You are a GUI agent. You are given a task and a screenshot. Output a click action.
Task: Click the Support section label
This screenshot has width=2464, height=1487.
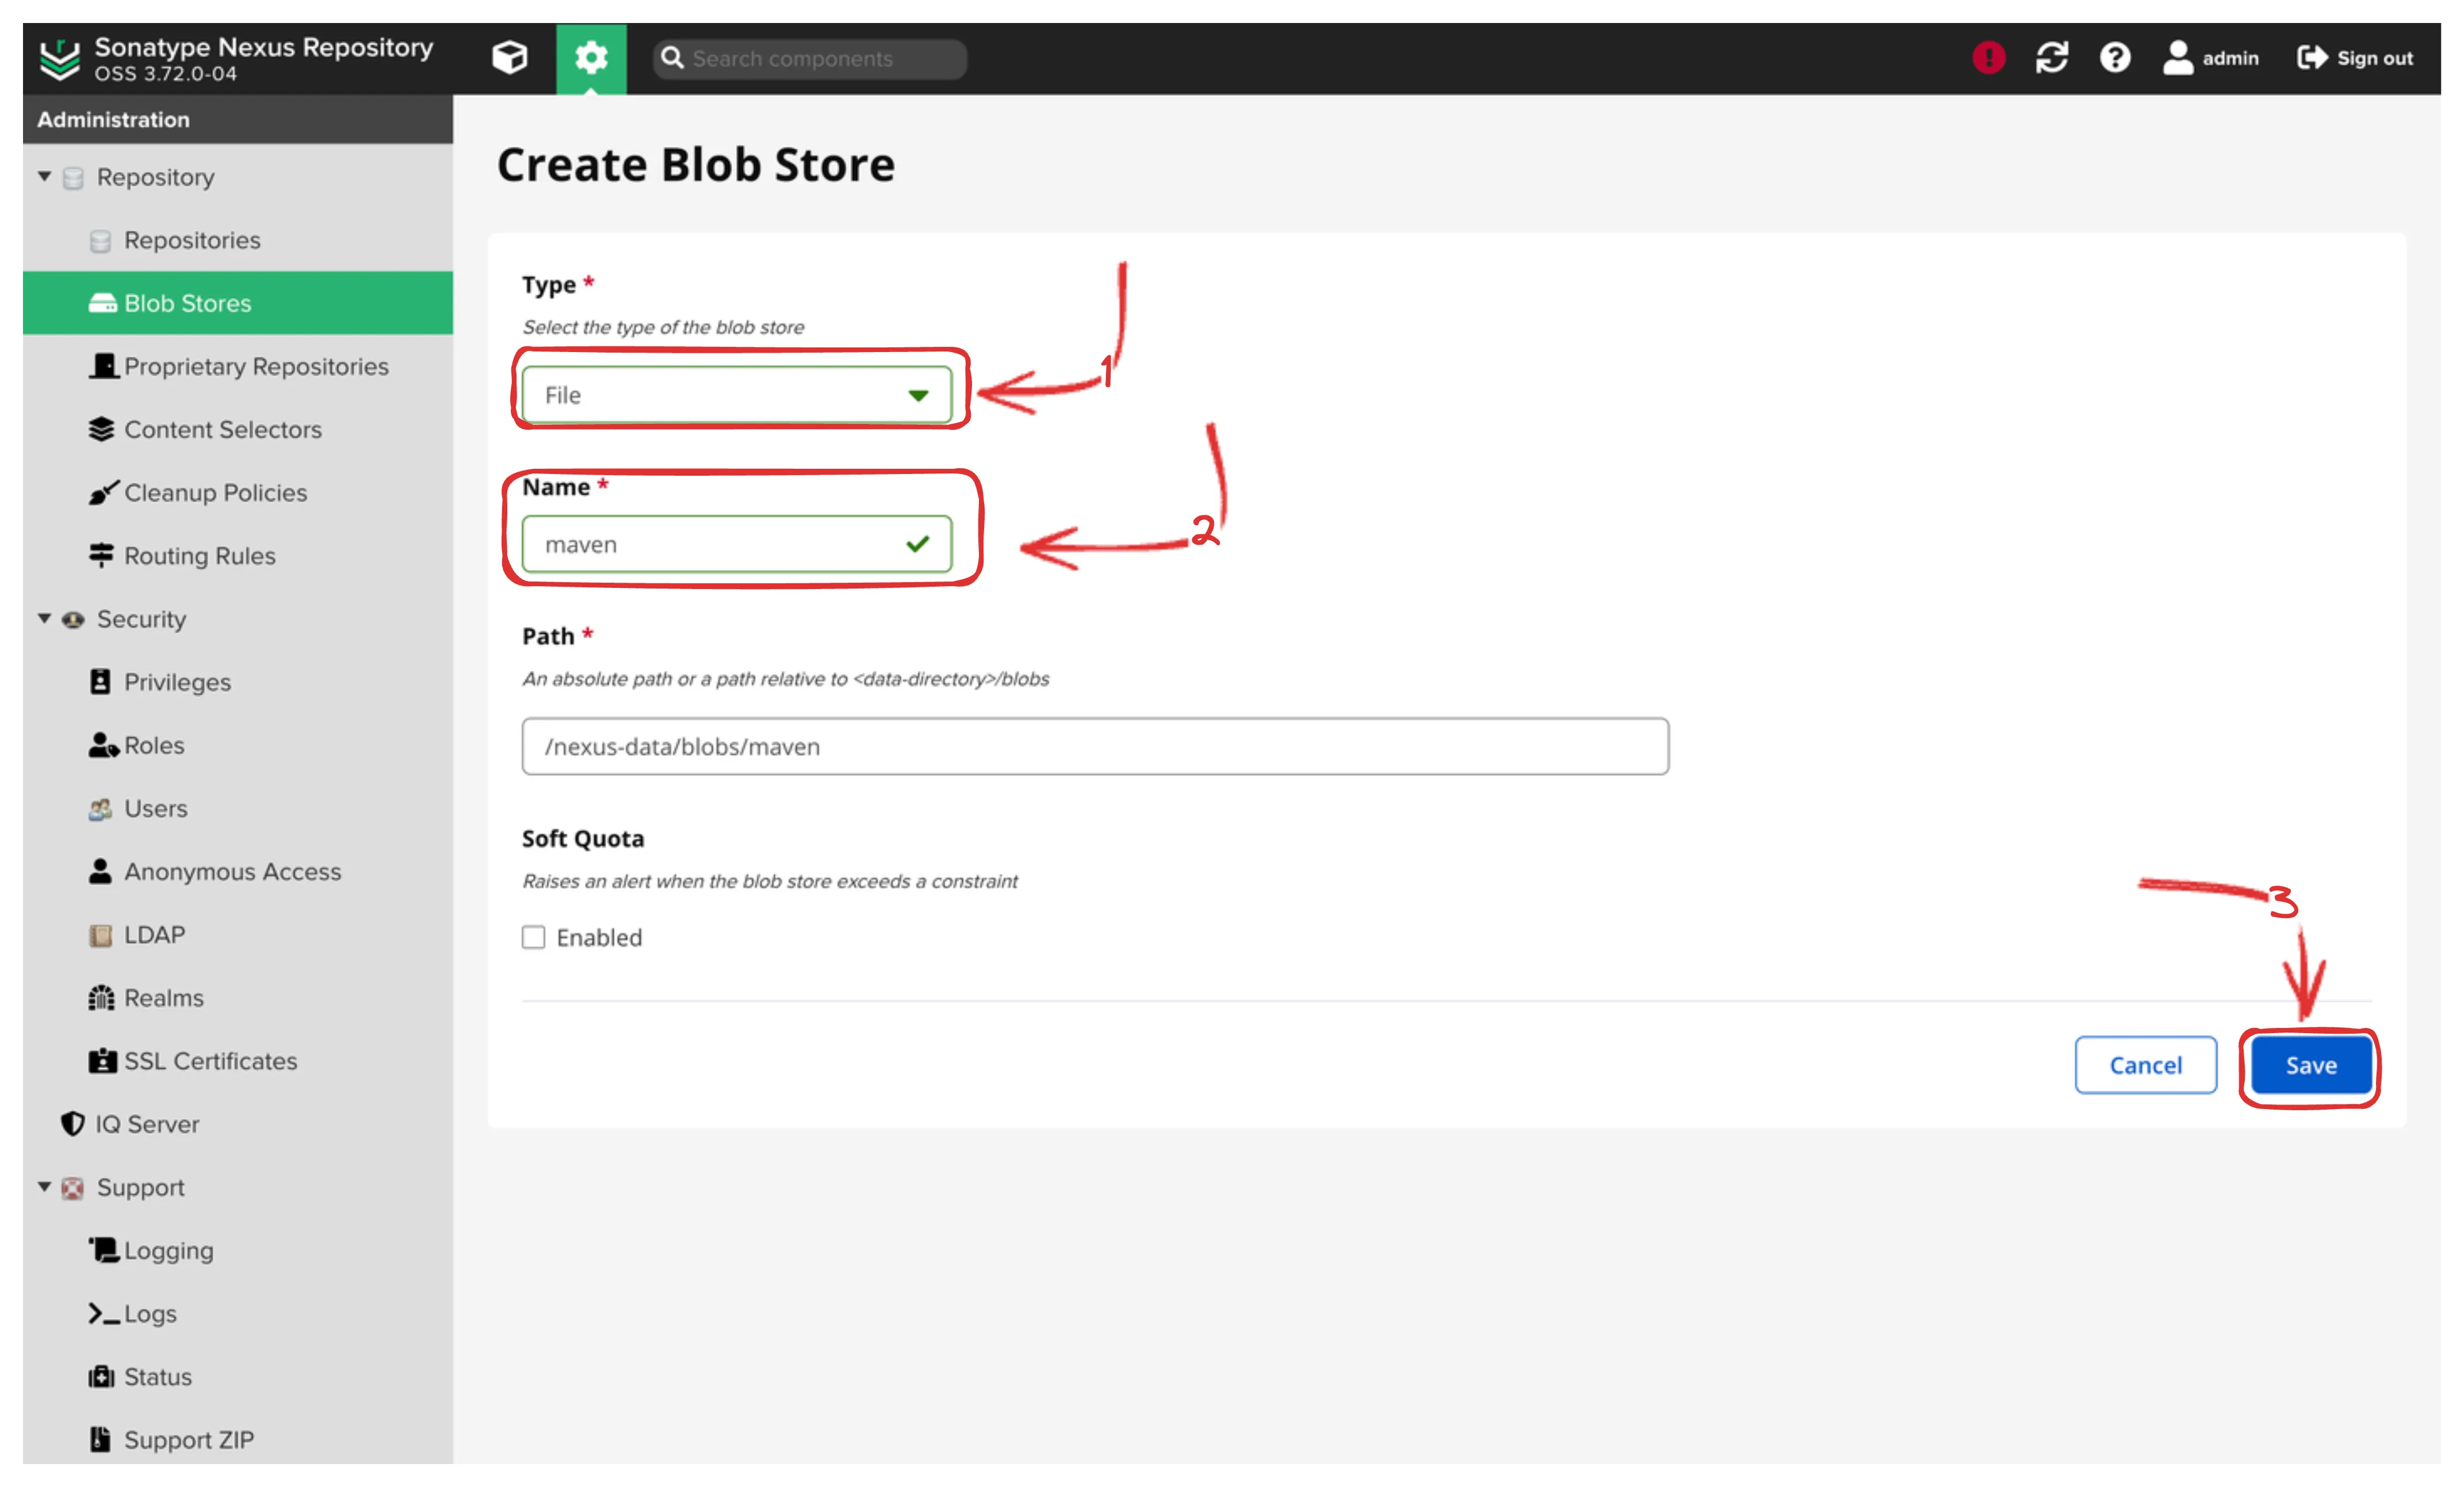coord(140,1187)
